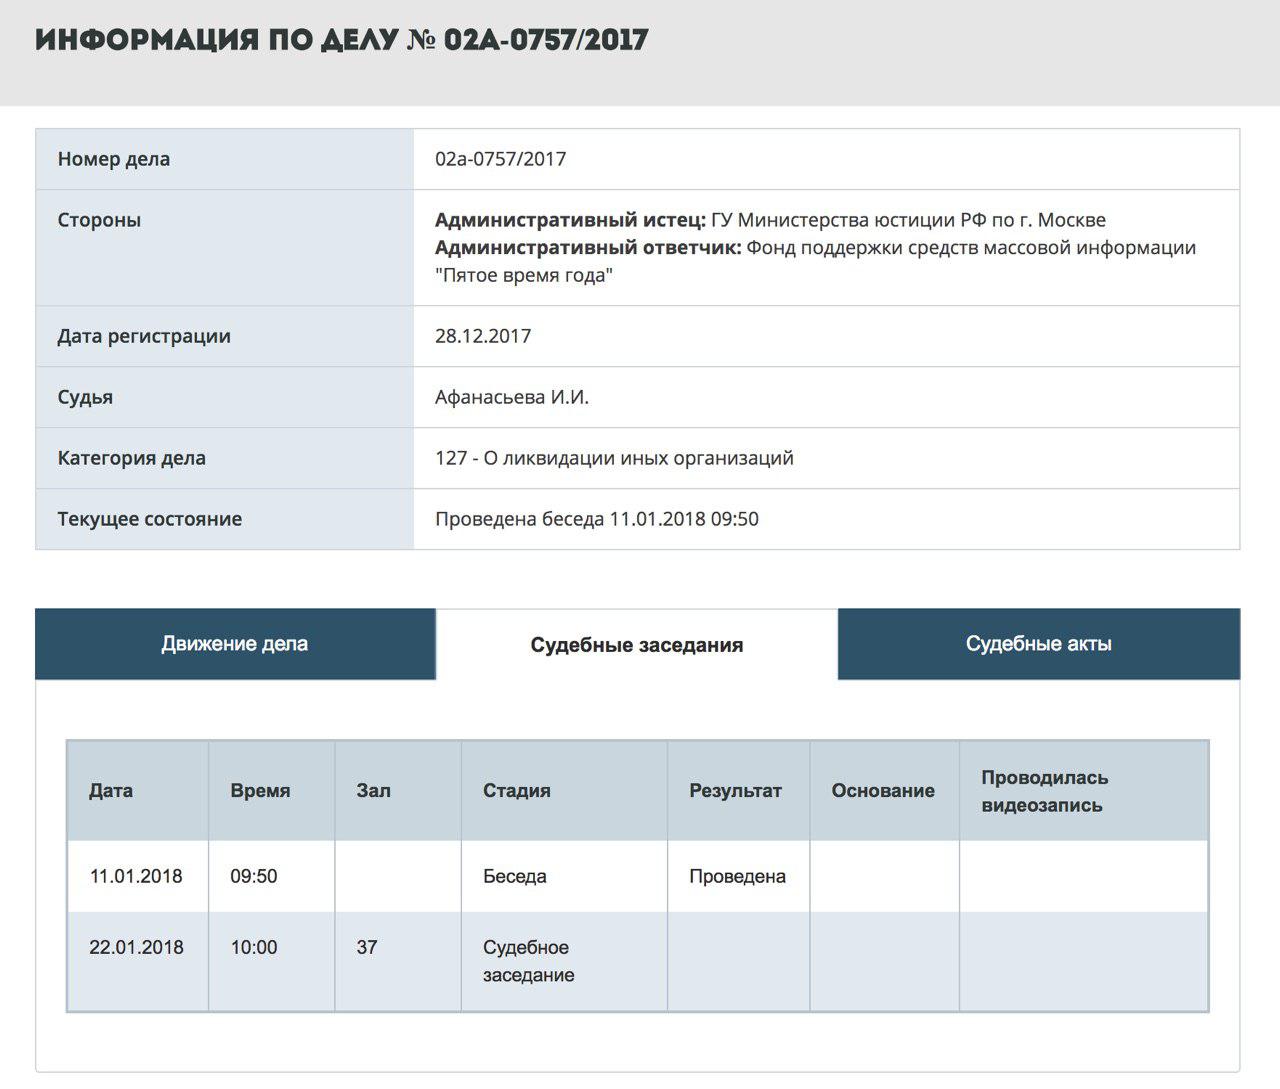This screenshot has height=1089, width=1280.
Task: Switch to the Судебные акты tab
Action: [x=1038, y=644]
